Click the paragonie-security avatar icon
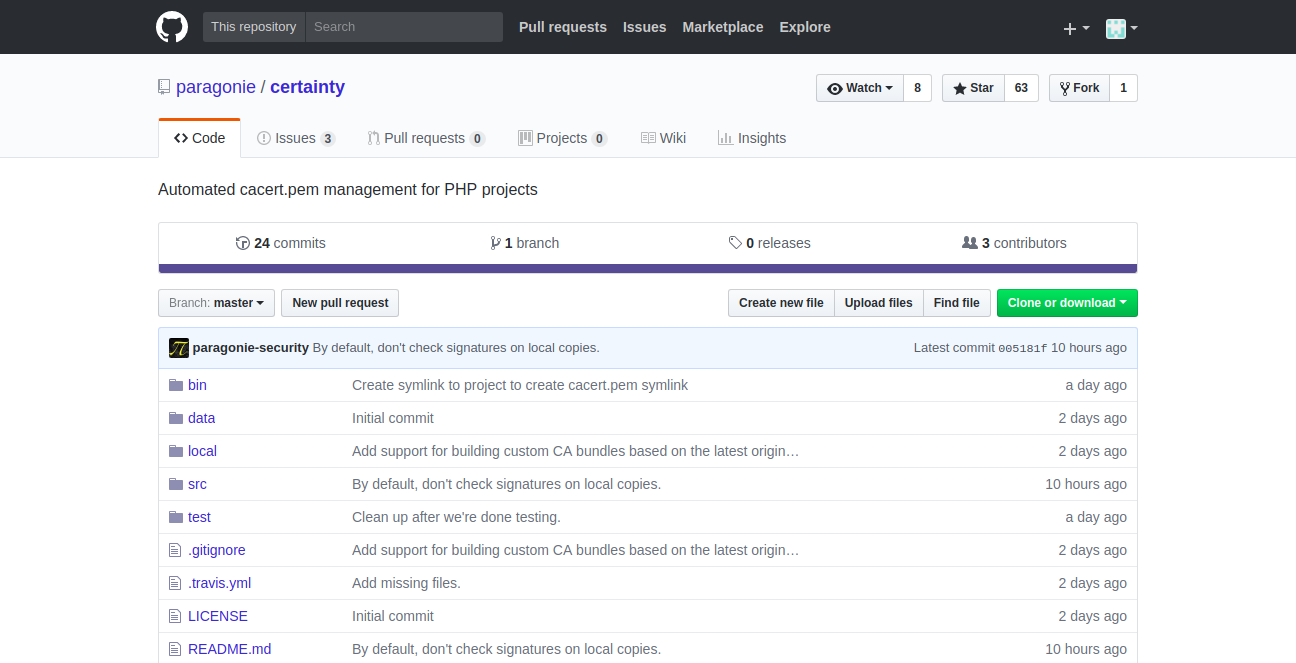Viewport: 1296px width, 663px height. [x=179, y=348]
